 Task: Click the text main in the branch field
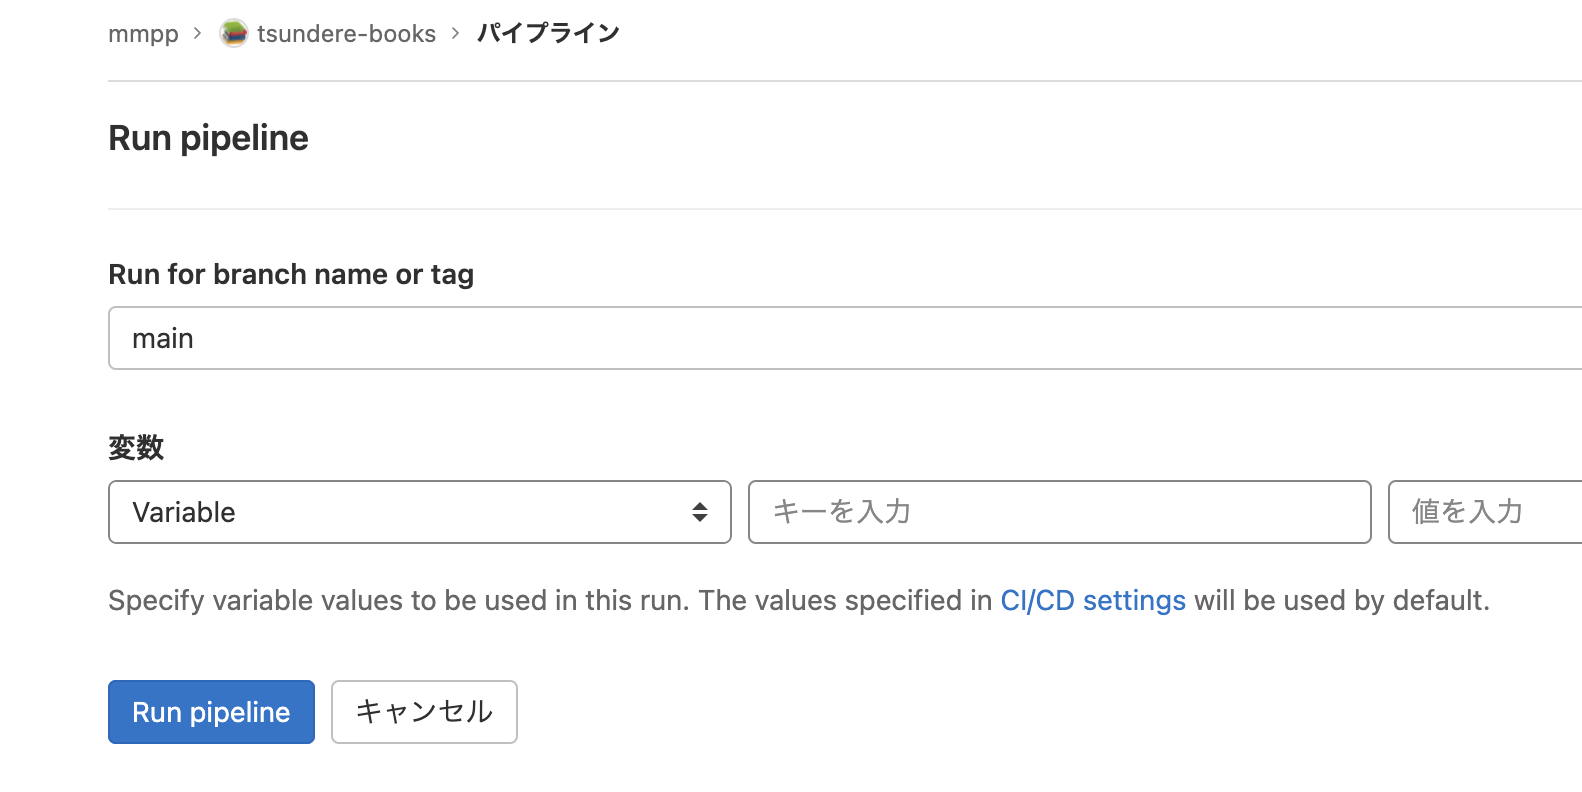tap(163, 338)
